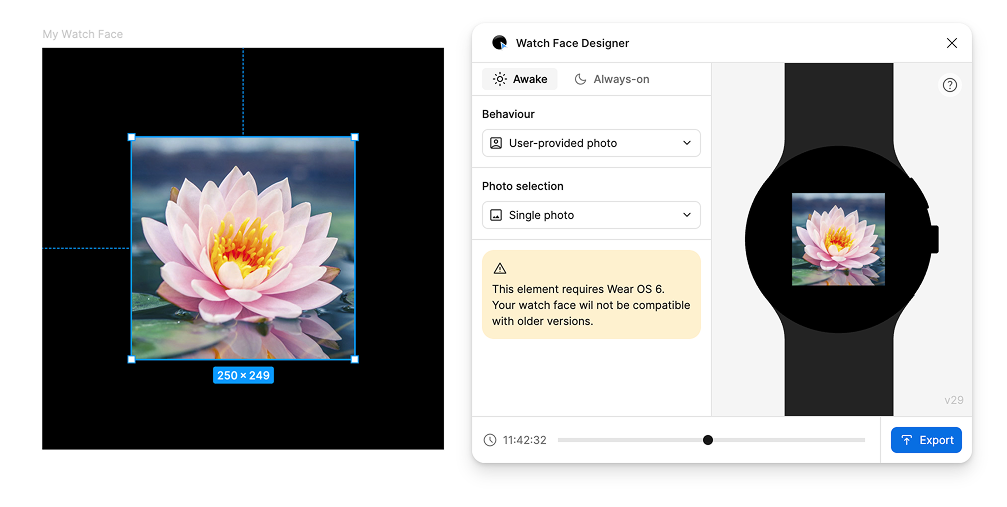The height and width of the screenshot is (507, 1007).
Task: Click the top-left selection handle
Action: 131,137
